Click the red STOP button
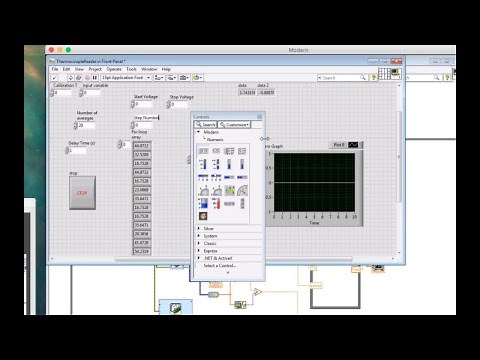The width and height of the screenshot is (480, 360). pyautogui.click(x=82, y=193)
